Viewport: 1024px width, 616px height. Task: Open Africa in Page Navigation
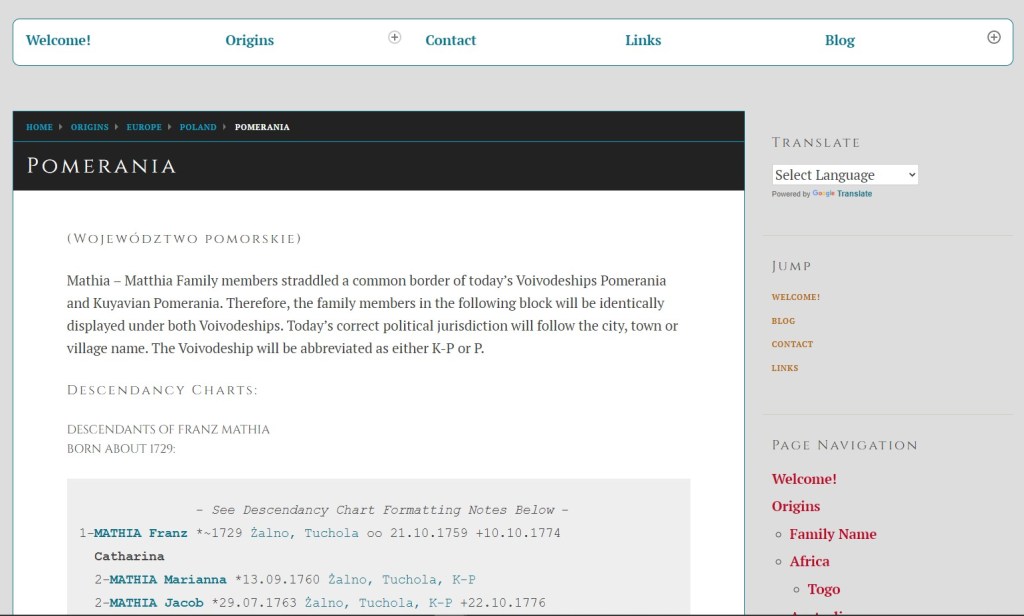point(809,561)
